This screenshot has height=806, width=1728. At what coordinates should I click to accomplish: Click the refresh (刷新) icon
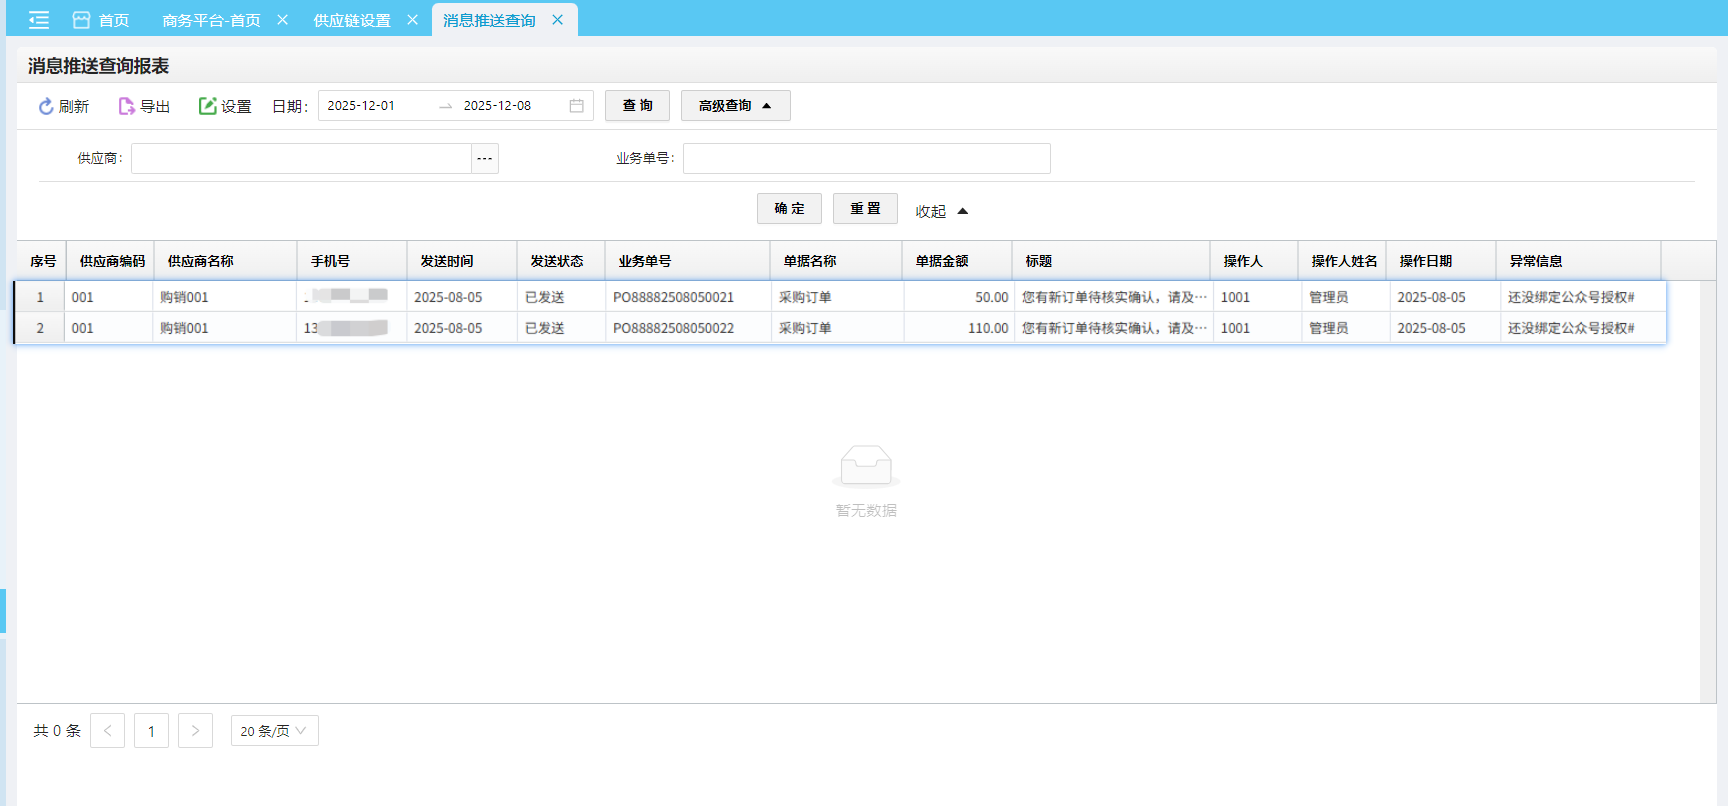point(46,106)
